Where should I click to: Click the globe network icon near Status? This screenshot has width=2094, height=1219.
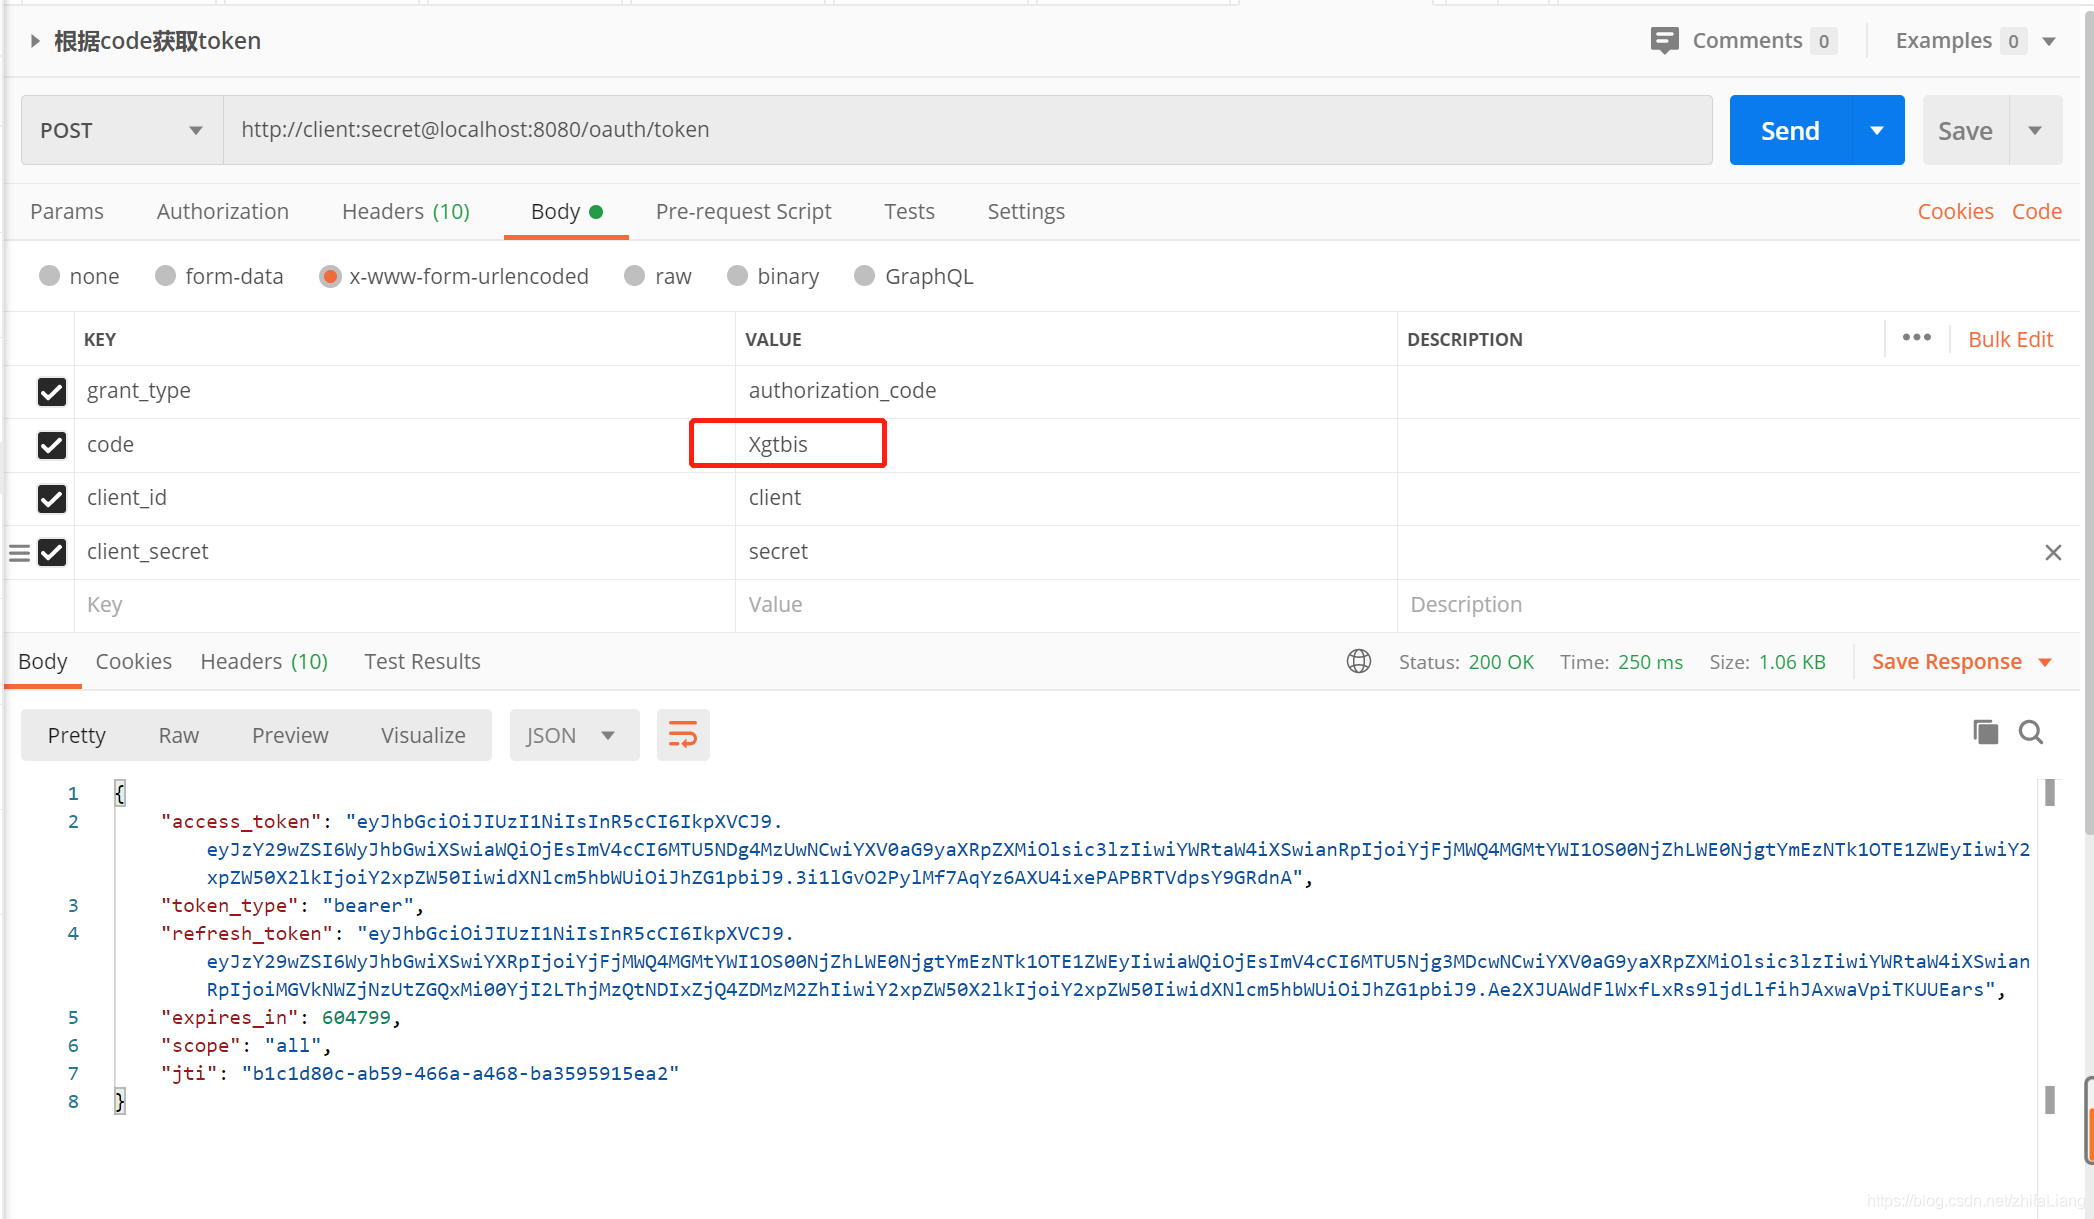tap(1358, 661)
